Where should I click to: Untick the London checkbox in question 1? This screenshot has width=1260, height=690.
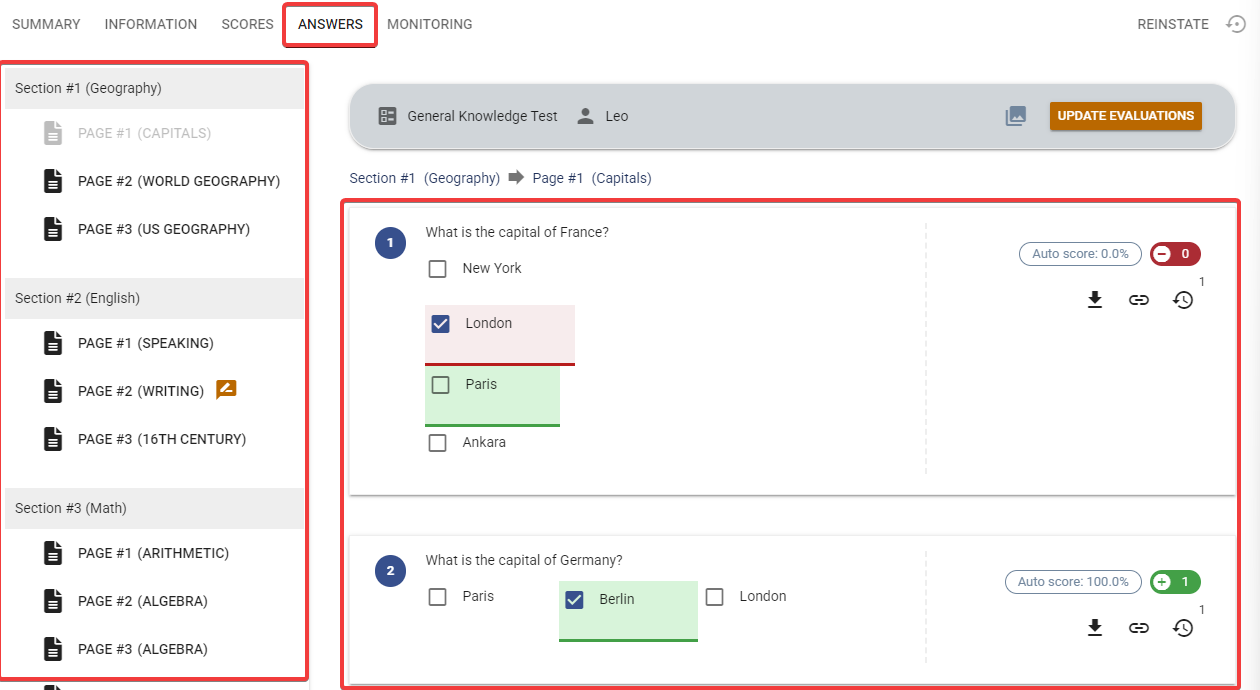tap(440, 324)
